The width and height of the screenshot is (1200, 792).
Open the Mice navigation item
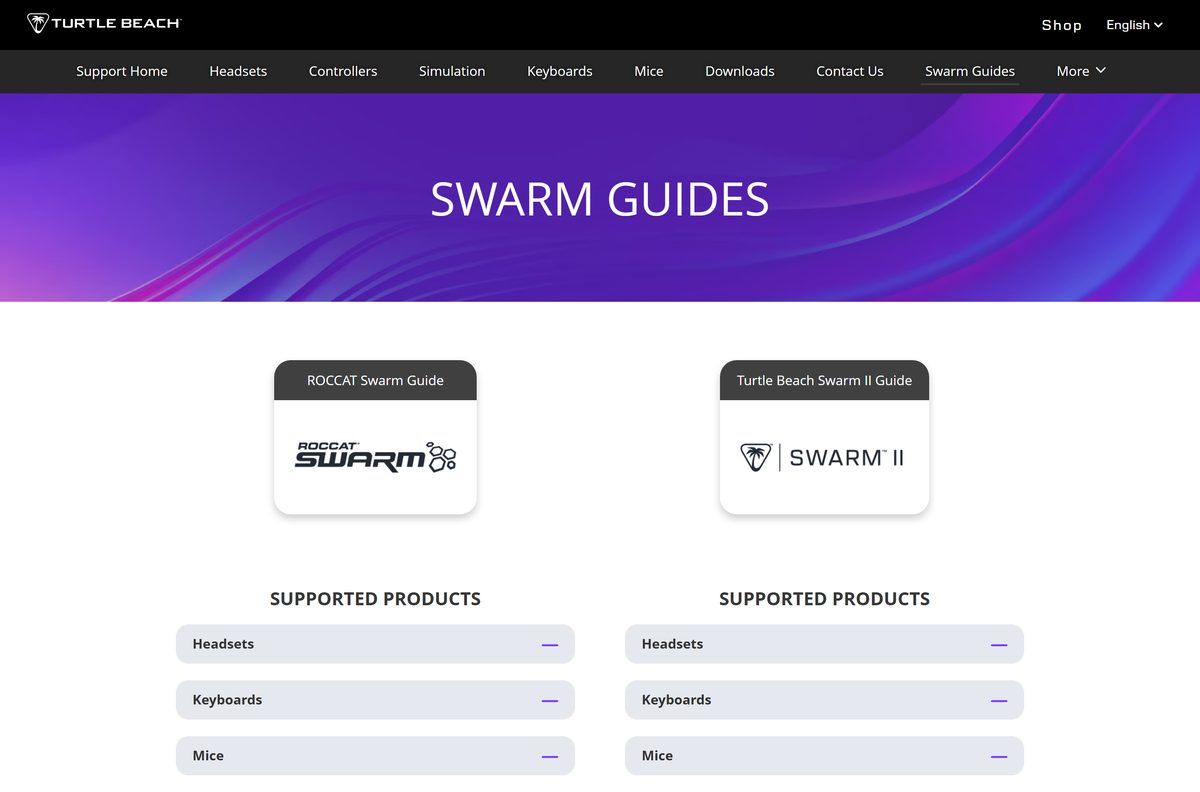(x=649, y=71)
